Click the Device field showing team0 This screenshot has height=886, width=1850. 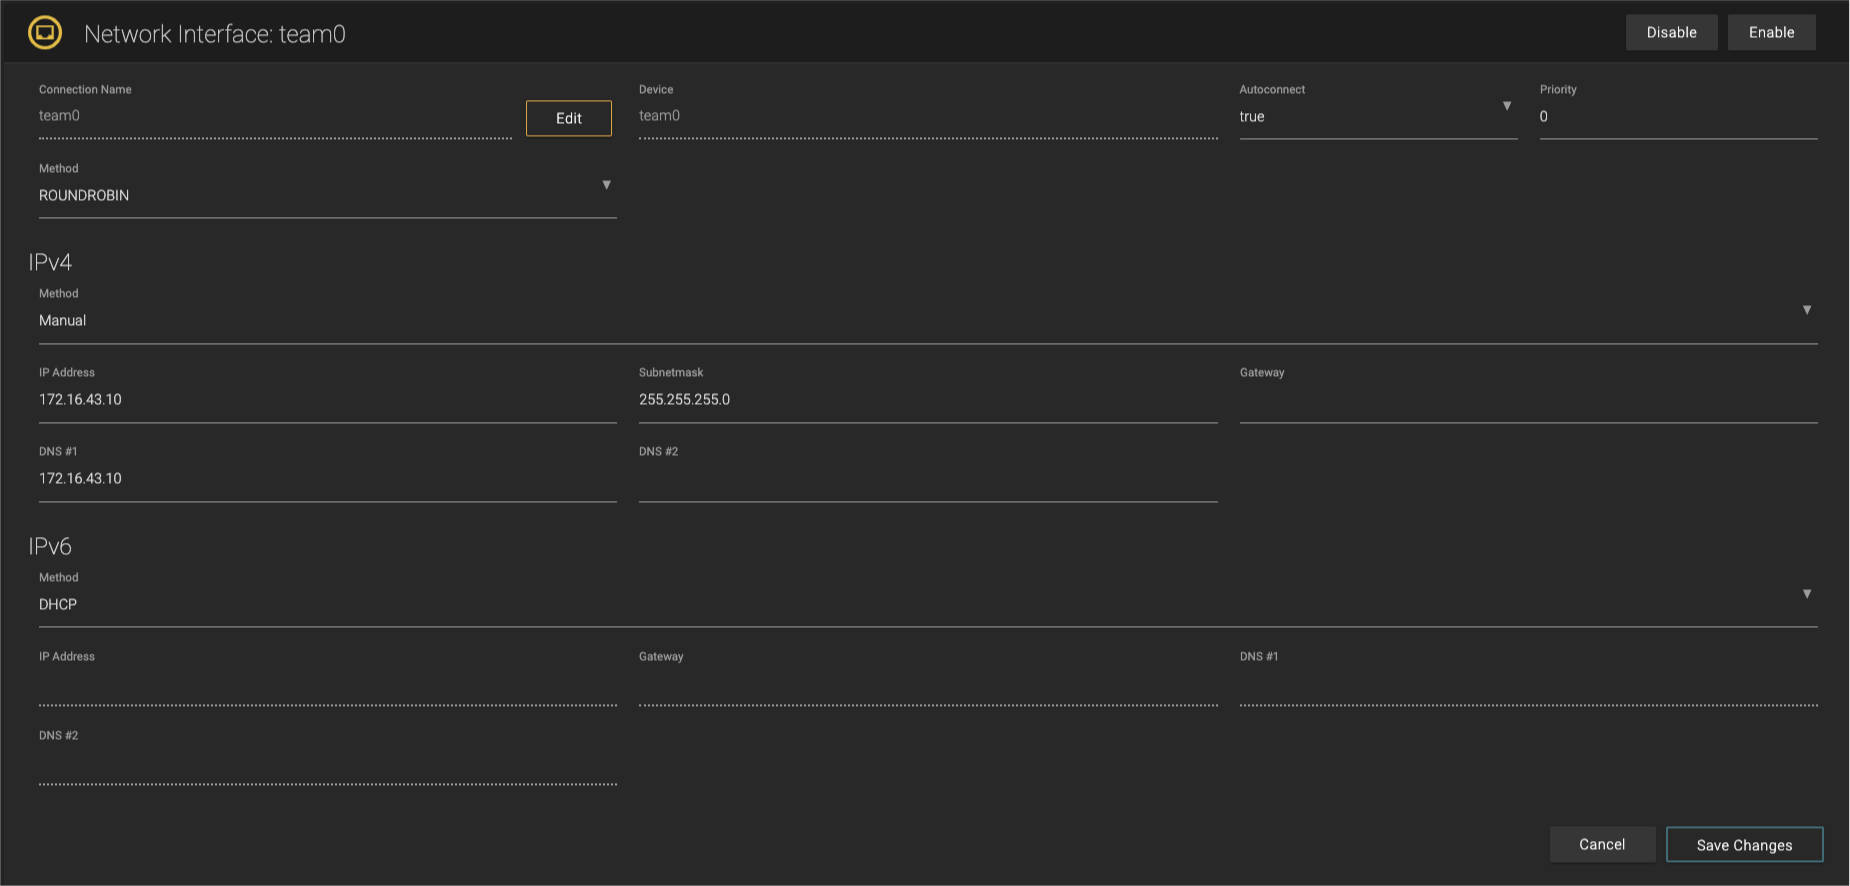928,117
